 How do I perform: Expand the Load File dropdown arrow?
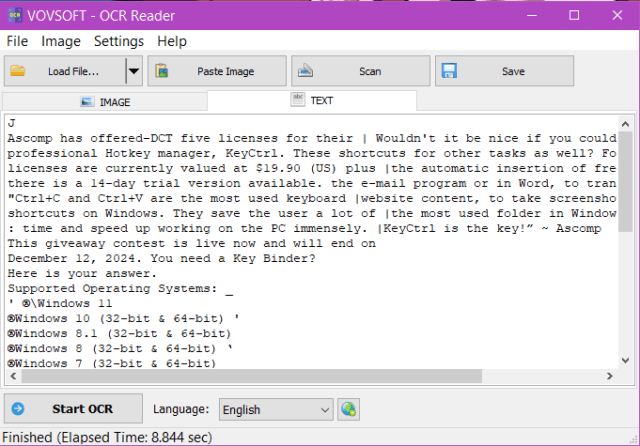(x=134, y=71)
